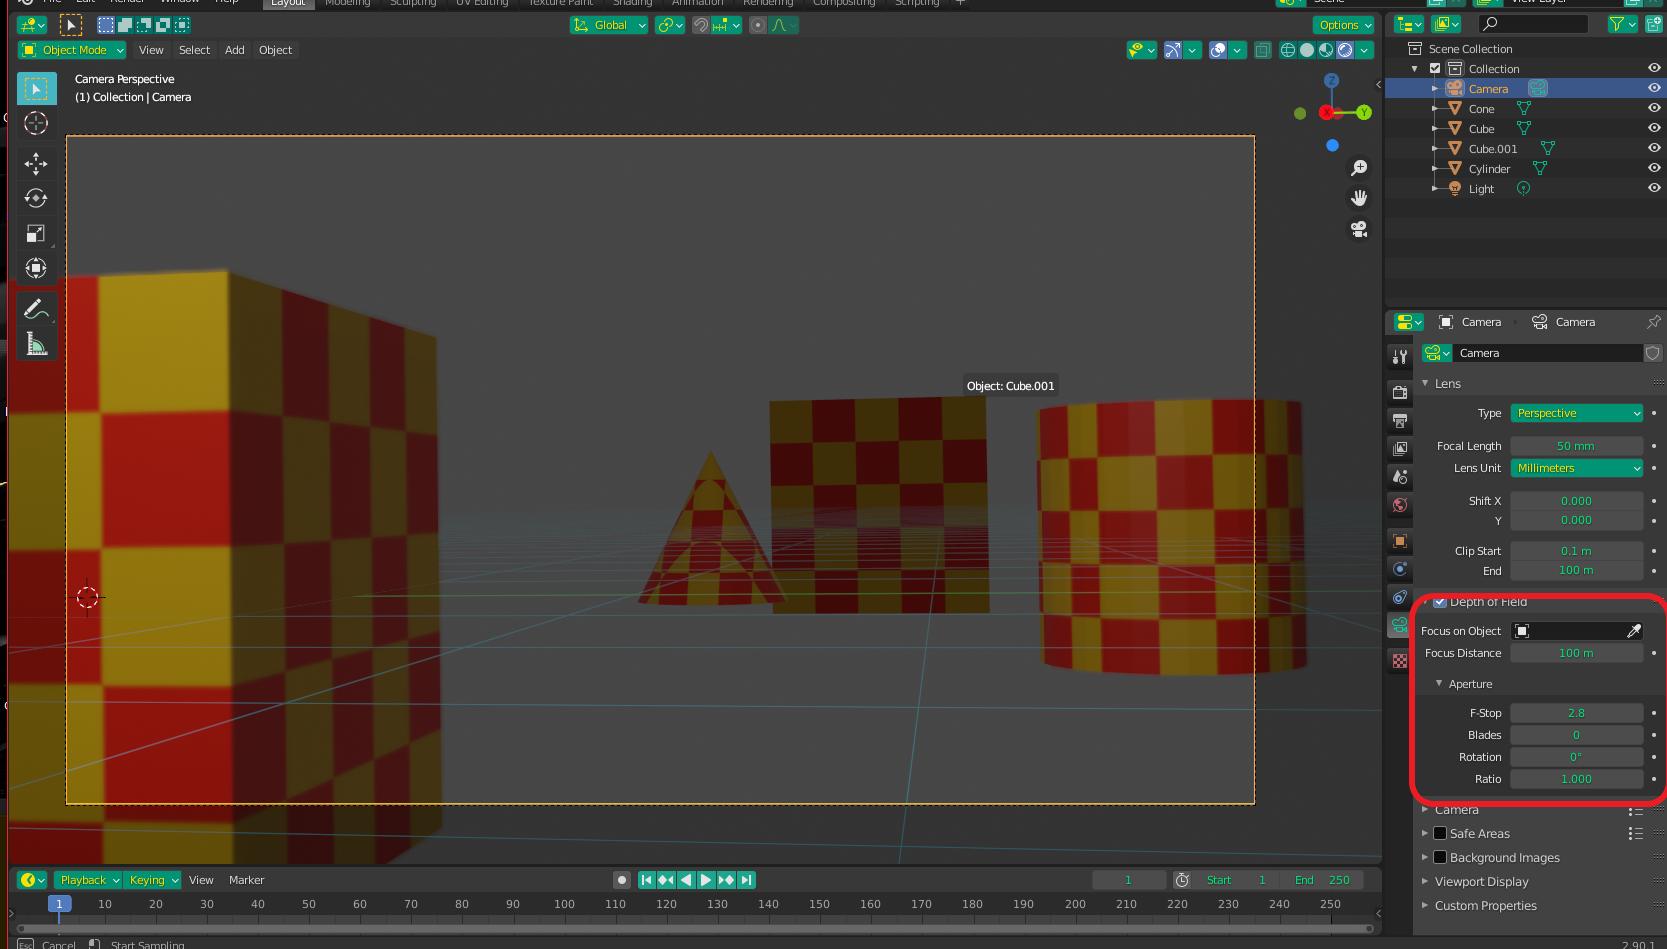The height and width of the screenshot is (949, 1667).
Task: Activate the Annotate pencil tool
Action: (36, 309)
